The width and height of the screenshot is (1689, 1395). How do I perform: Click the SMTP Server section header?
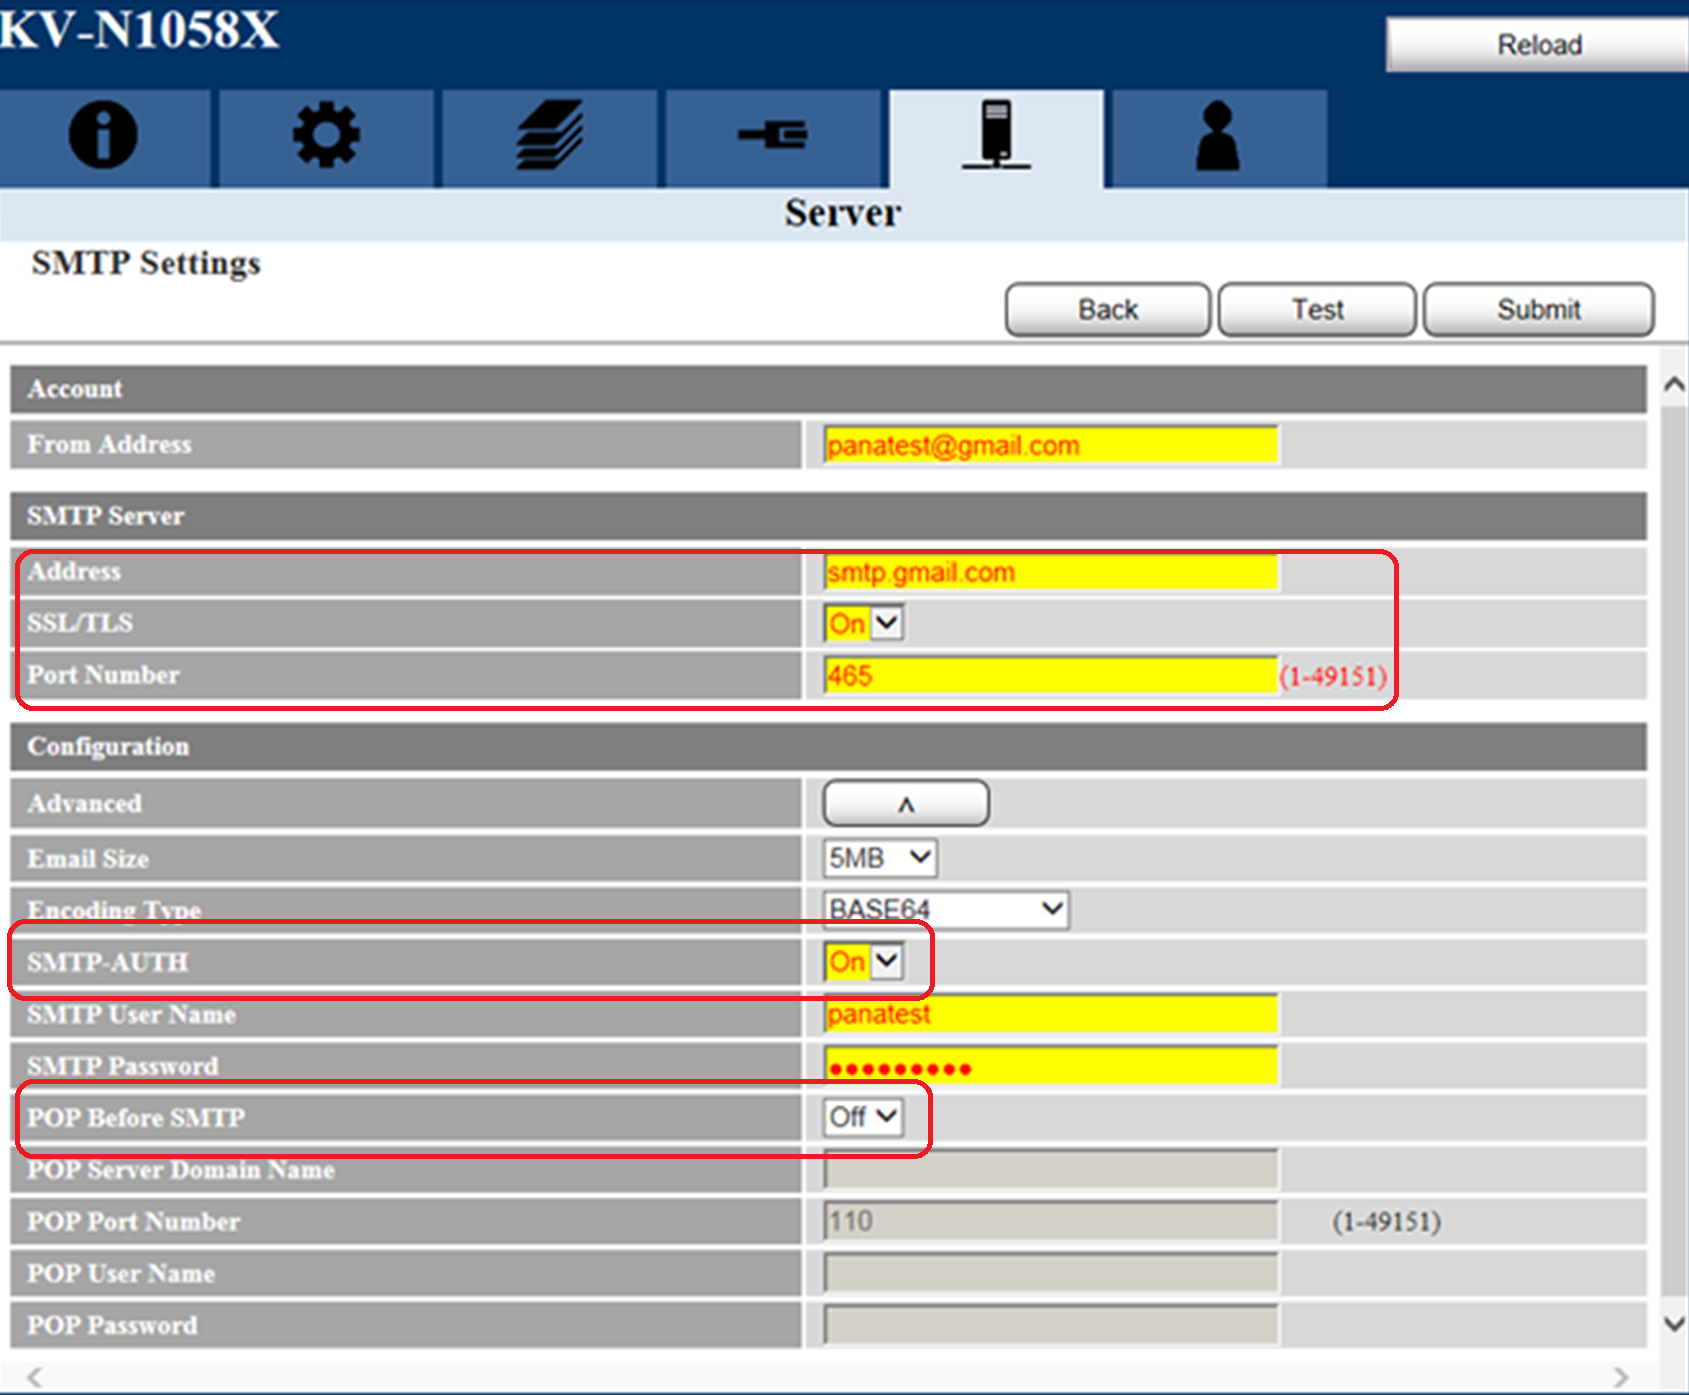828,516
